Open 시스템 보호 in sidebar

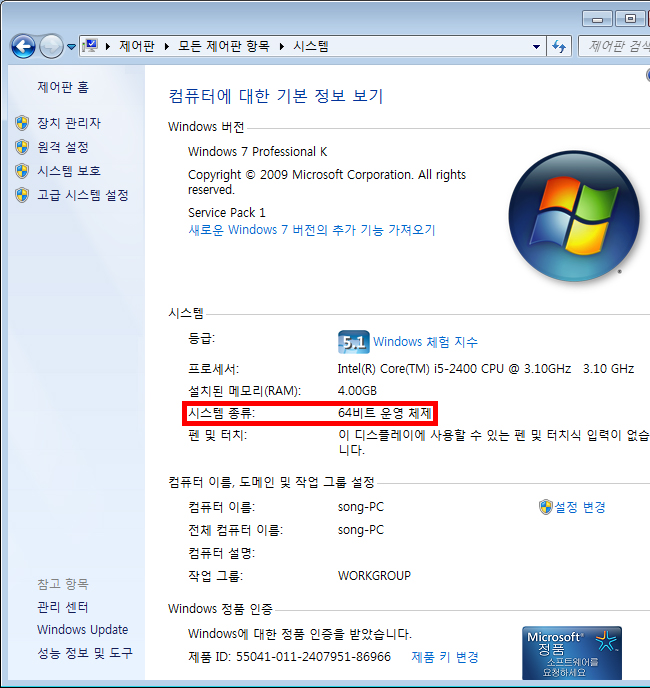coord(69,171)
